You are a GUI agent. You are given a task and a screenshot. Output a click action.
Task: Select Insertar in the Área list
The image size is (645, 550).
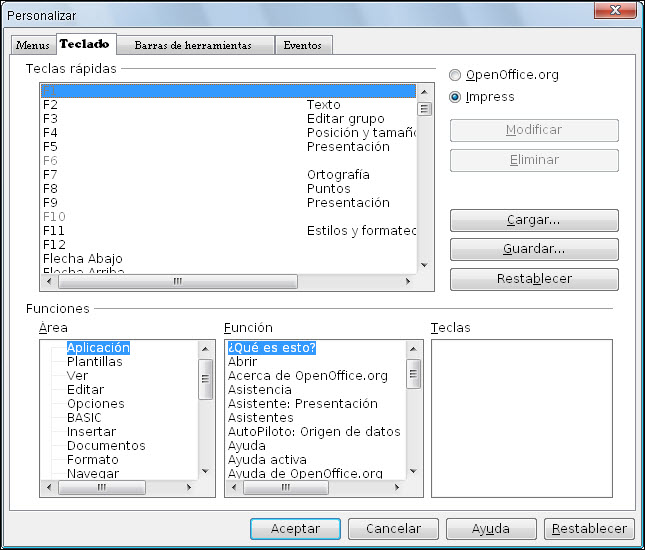pos(91,432)
